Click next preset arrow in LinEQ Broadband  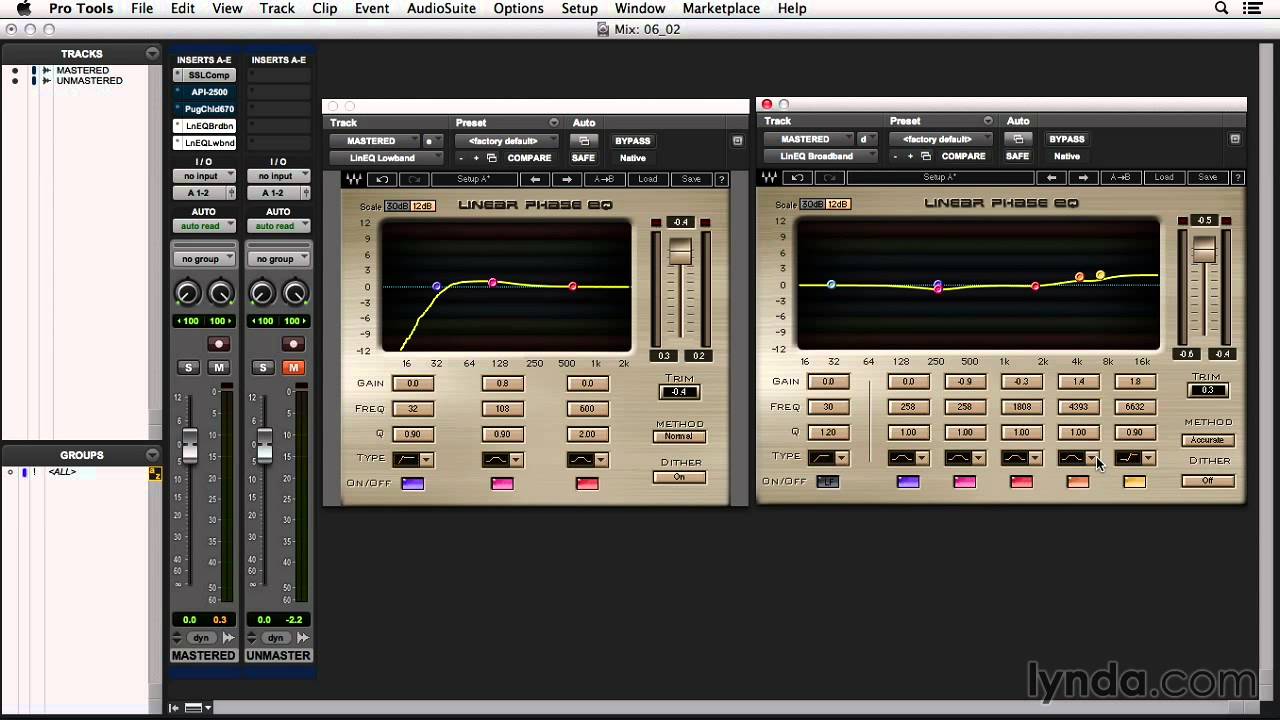(1083, 178)
